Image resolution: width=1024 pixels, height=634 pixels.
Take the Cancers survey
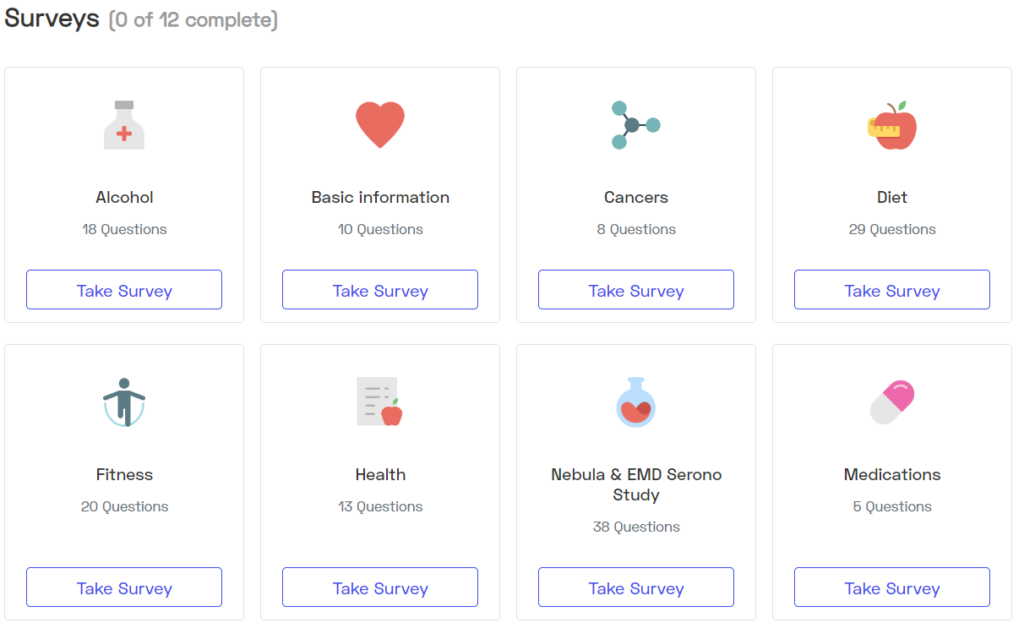(x=636, y=290)
